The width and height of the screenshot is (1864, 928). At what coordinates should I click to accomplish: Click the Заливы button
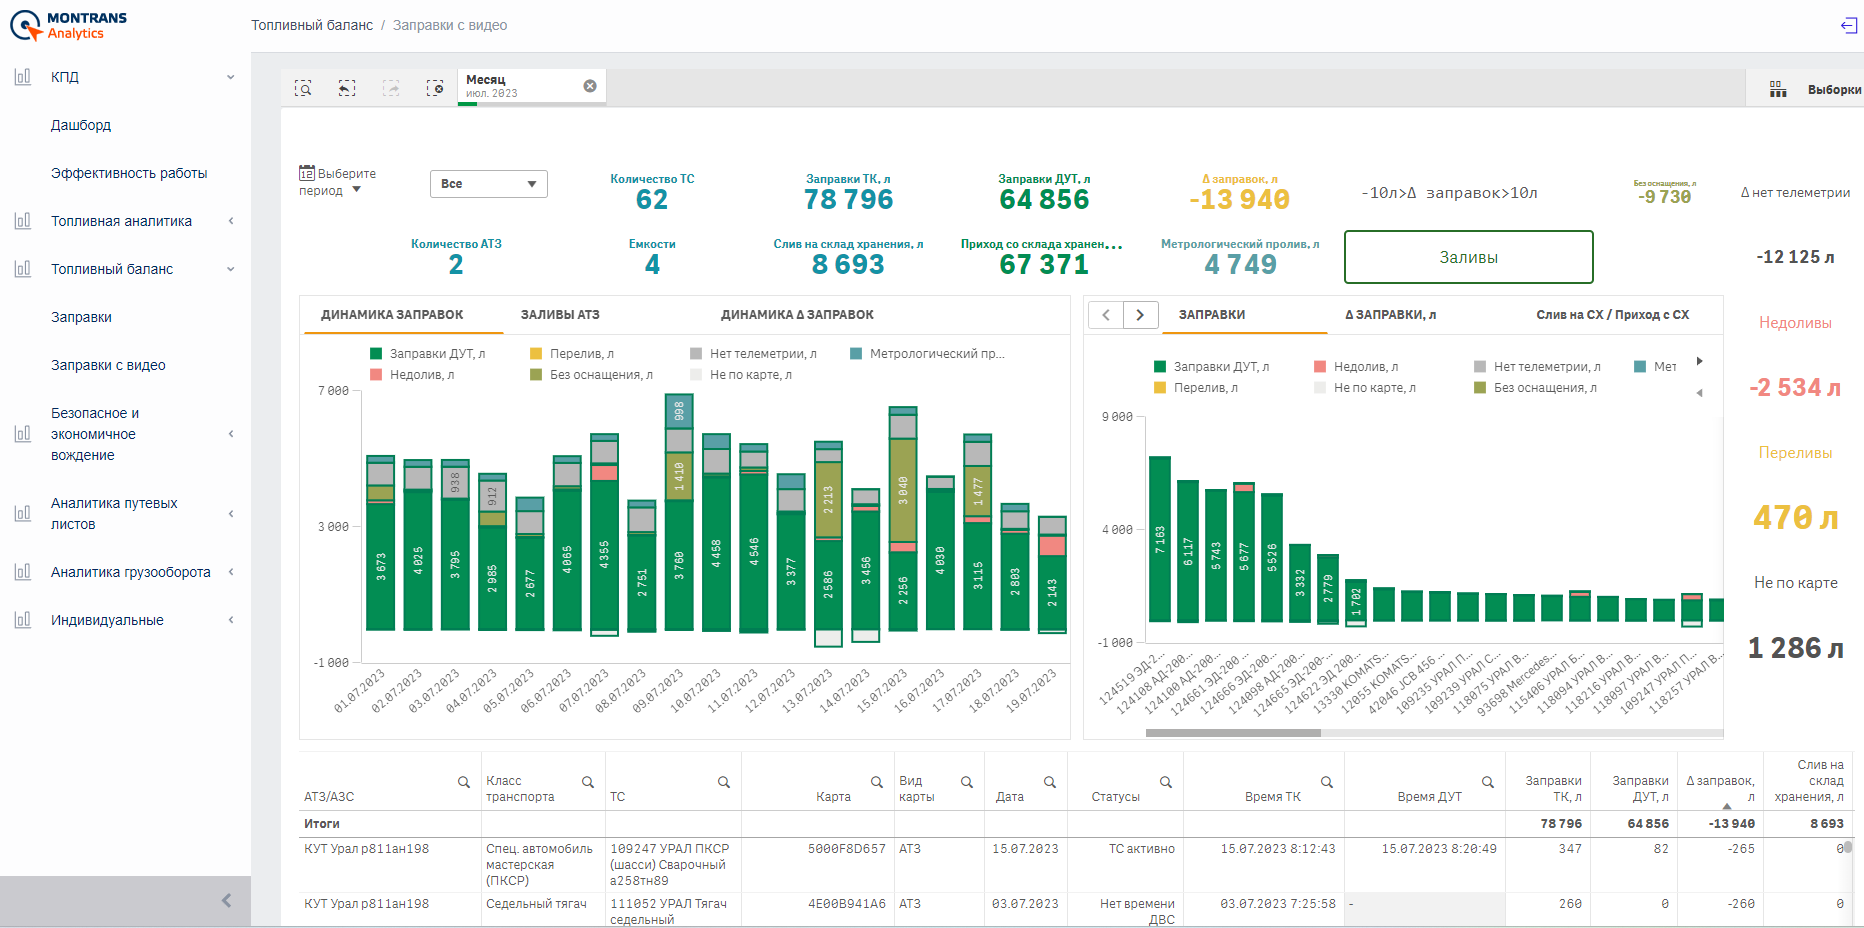(x=1468, y=257)
